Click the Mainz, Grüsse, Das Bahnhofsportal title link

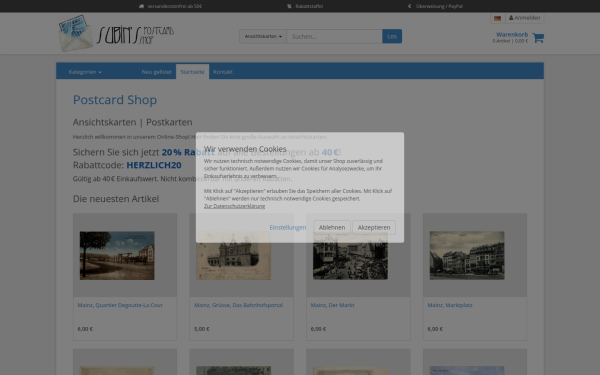point(238,305)
